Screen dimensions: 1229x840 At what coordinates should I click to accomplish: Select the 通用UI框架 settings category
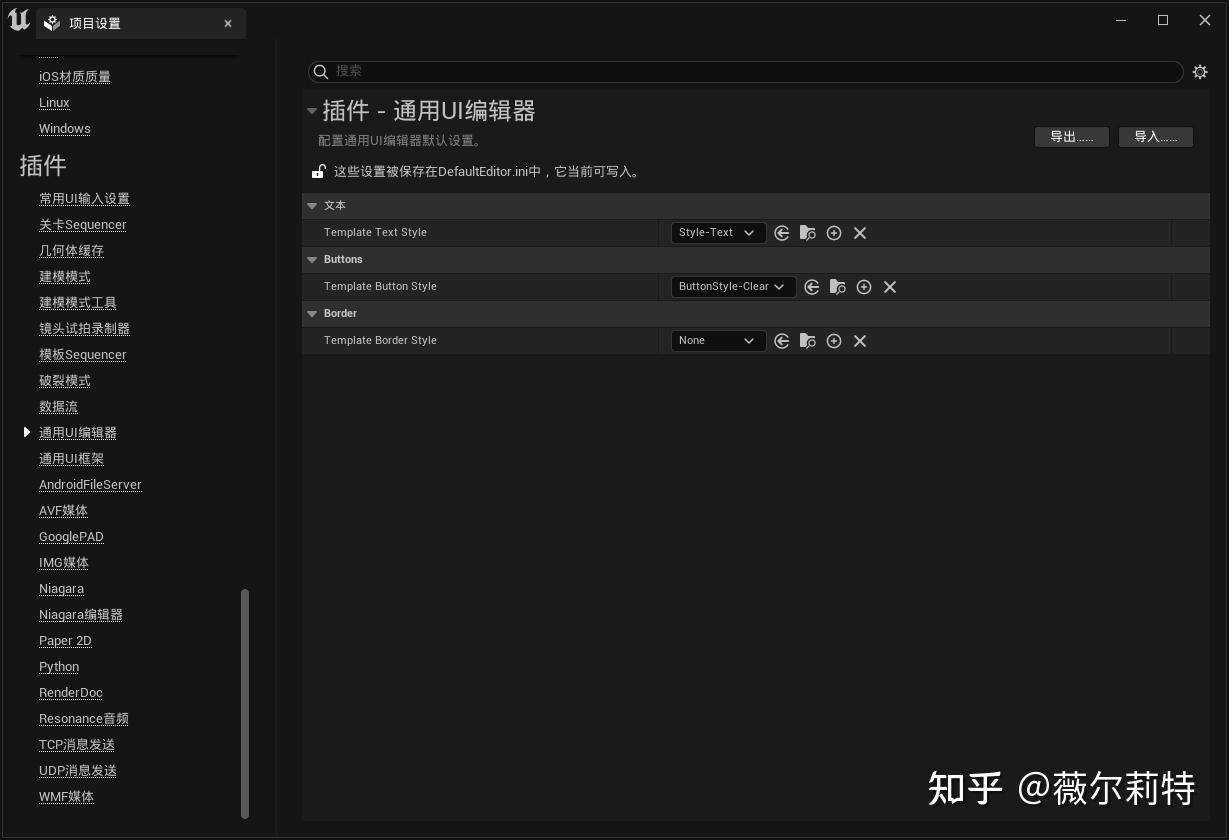click(71, 458)
